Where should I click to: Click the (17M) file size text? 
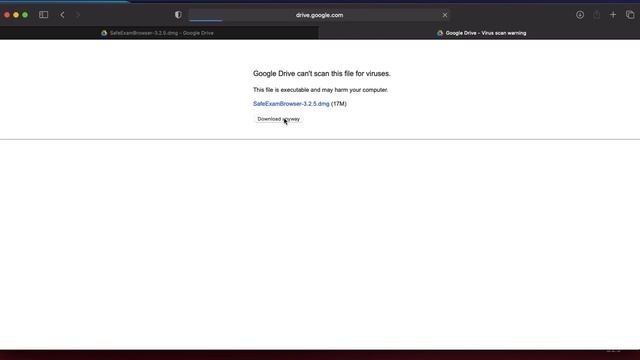tap(339, 104)
